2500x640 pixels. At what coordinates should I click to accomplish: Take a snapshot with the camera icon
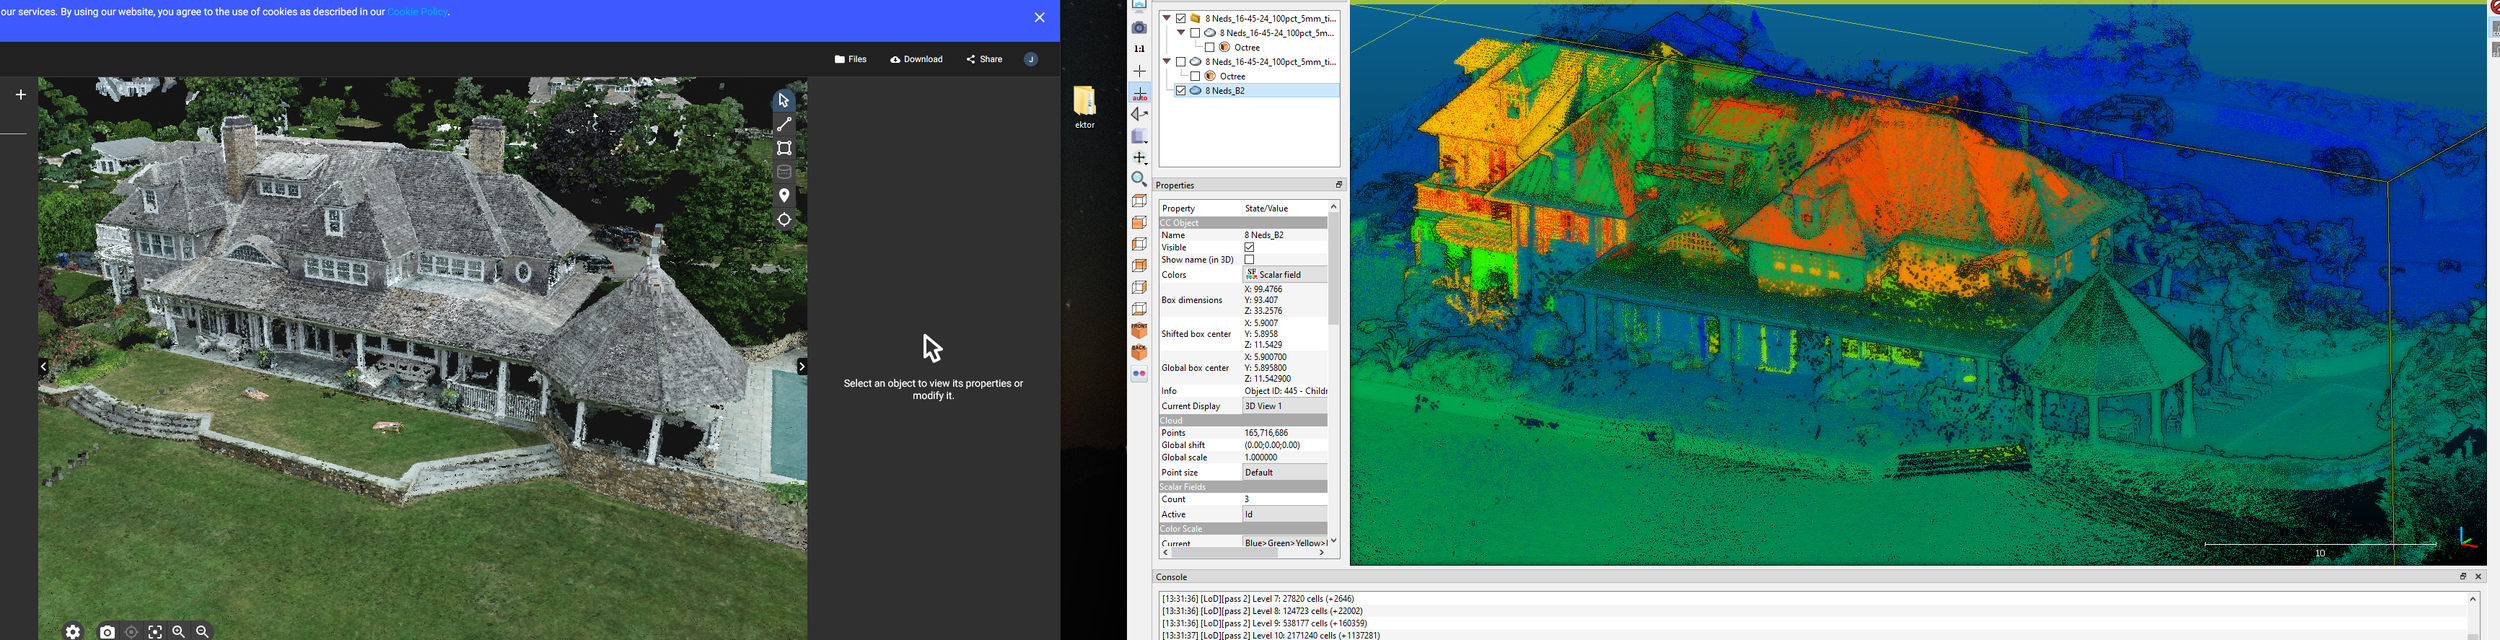click(x=107, y=632)
